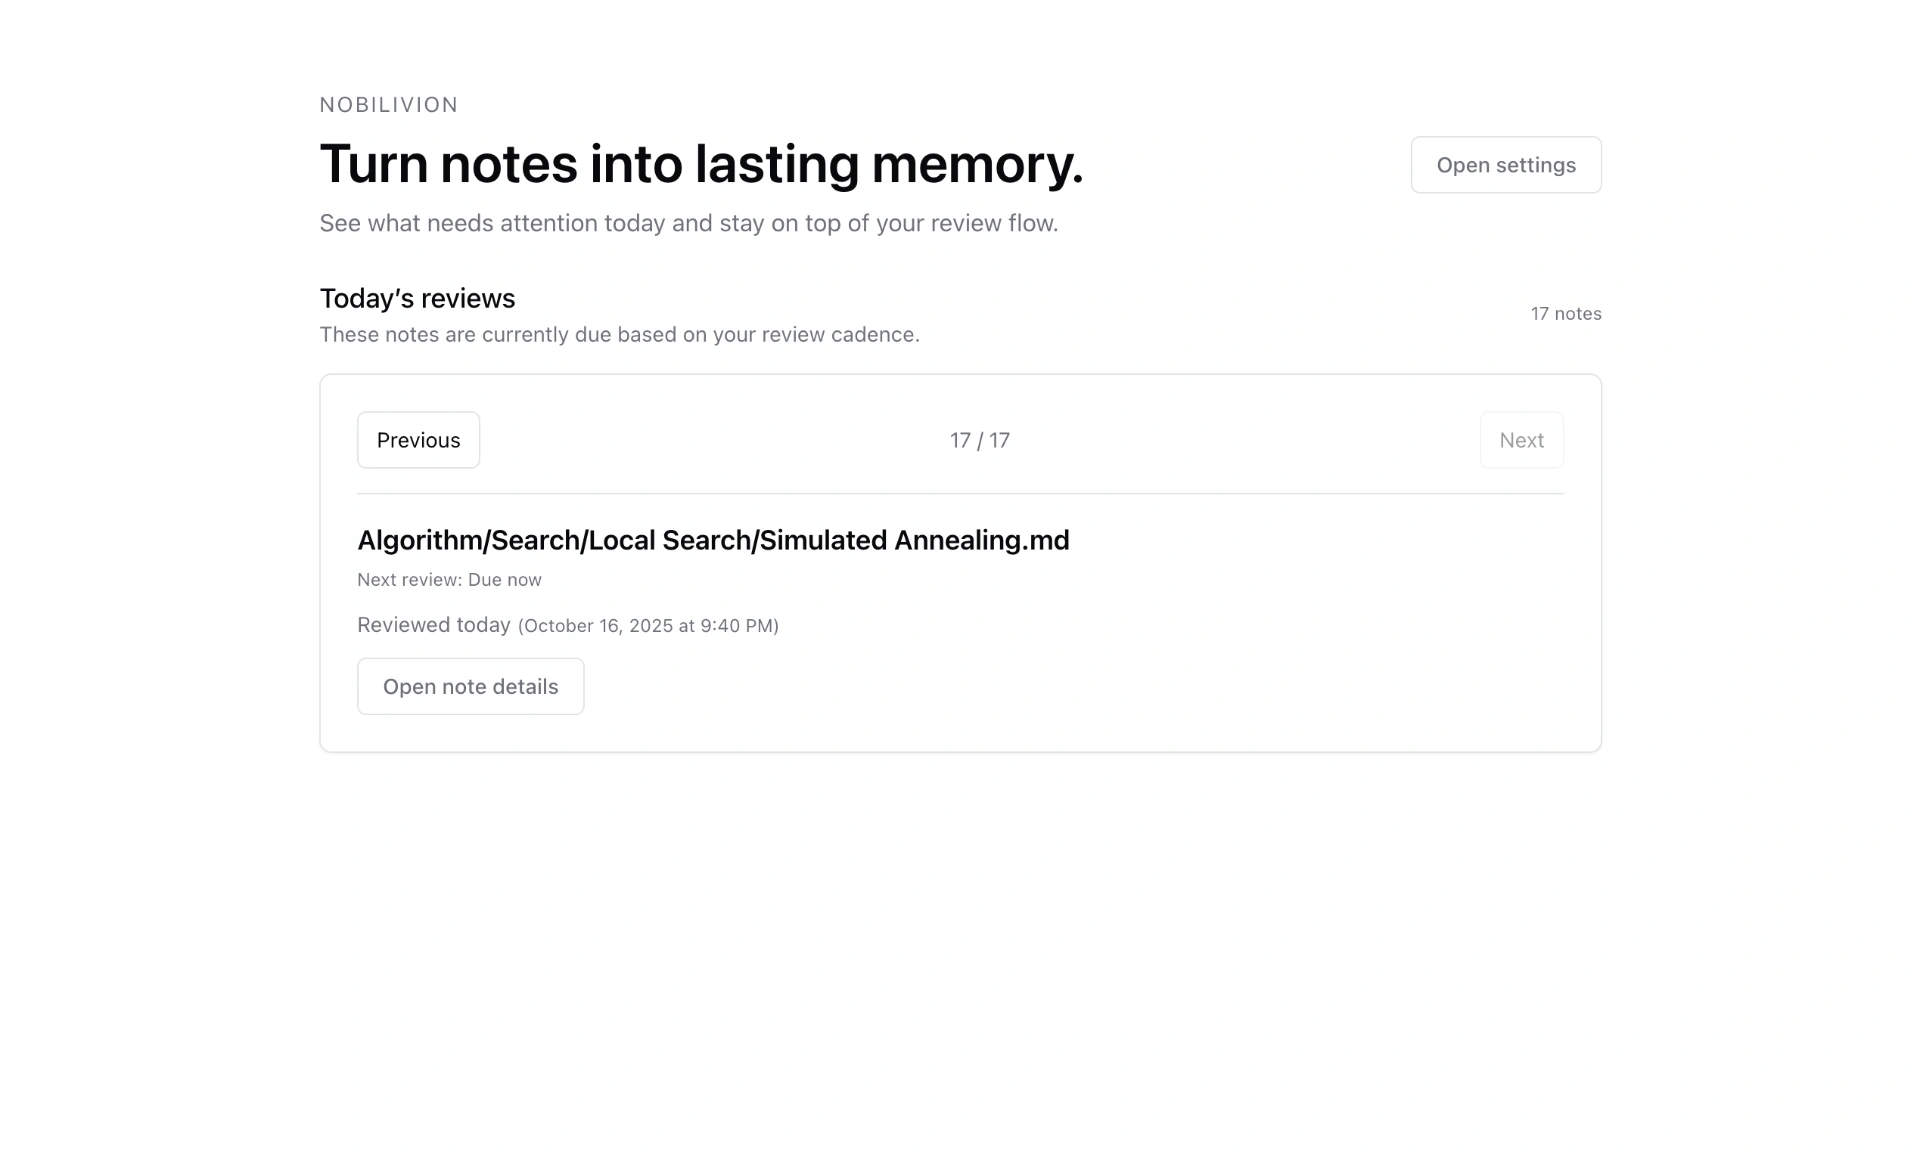Screen dimensions: 1920x1152
Task: Select the Simulated Annealing.md note title
Action: pos(713,540)
